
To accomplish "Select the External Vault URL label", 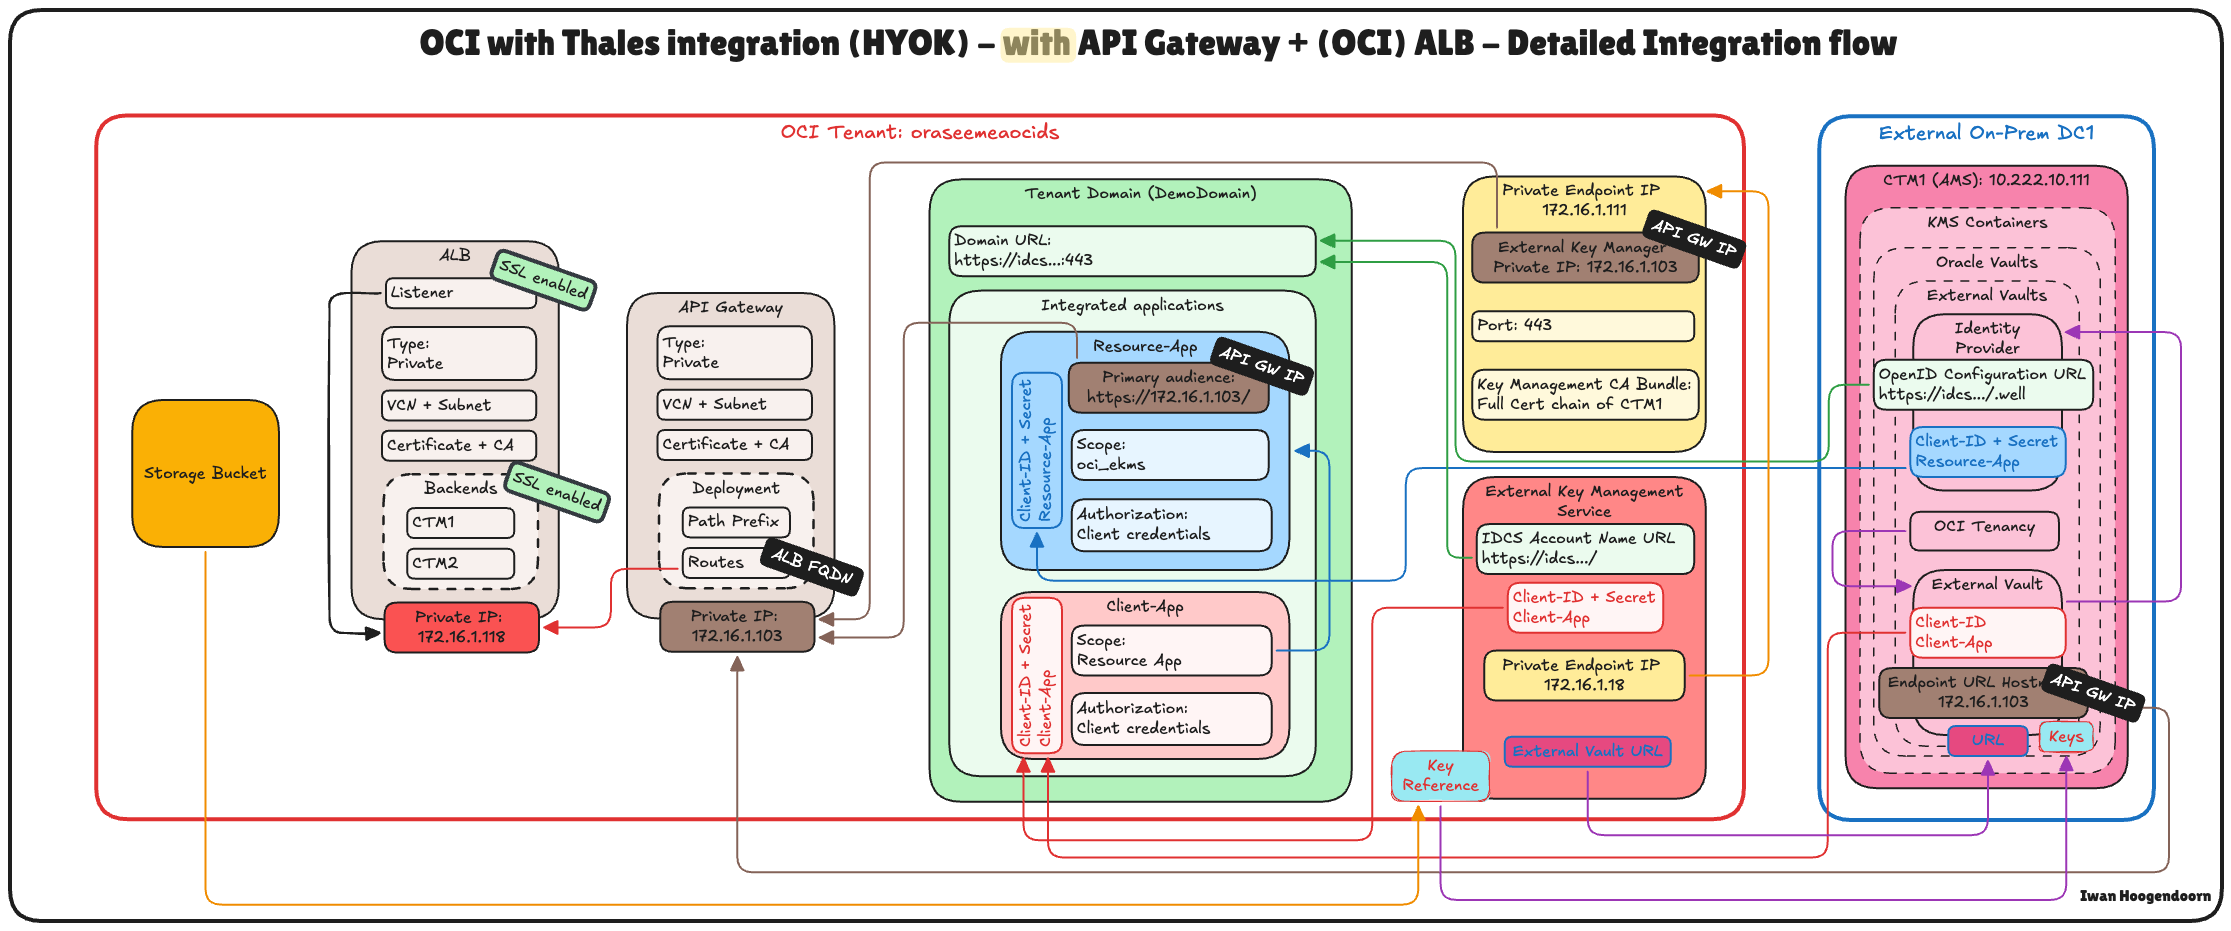I will click(1587, 751).
